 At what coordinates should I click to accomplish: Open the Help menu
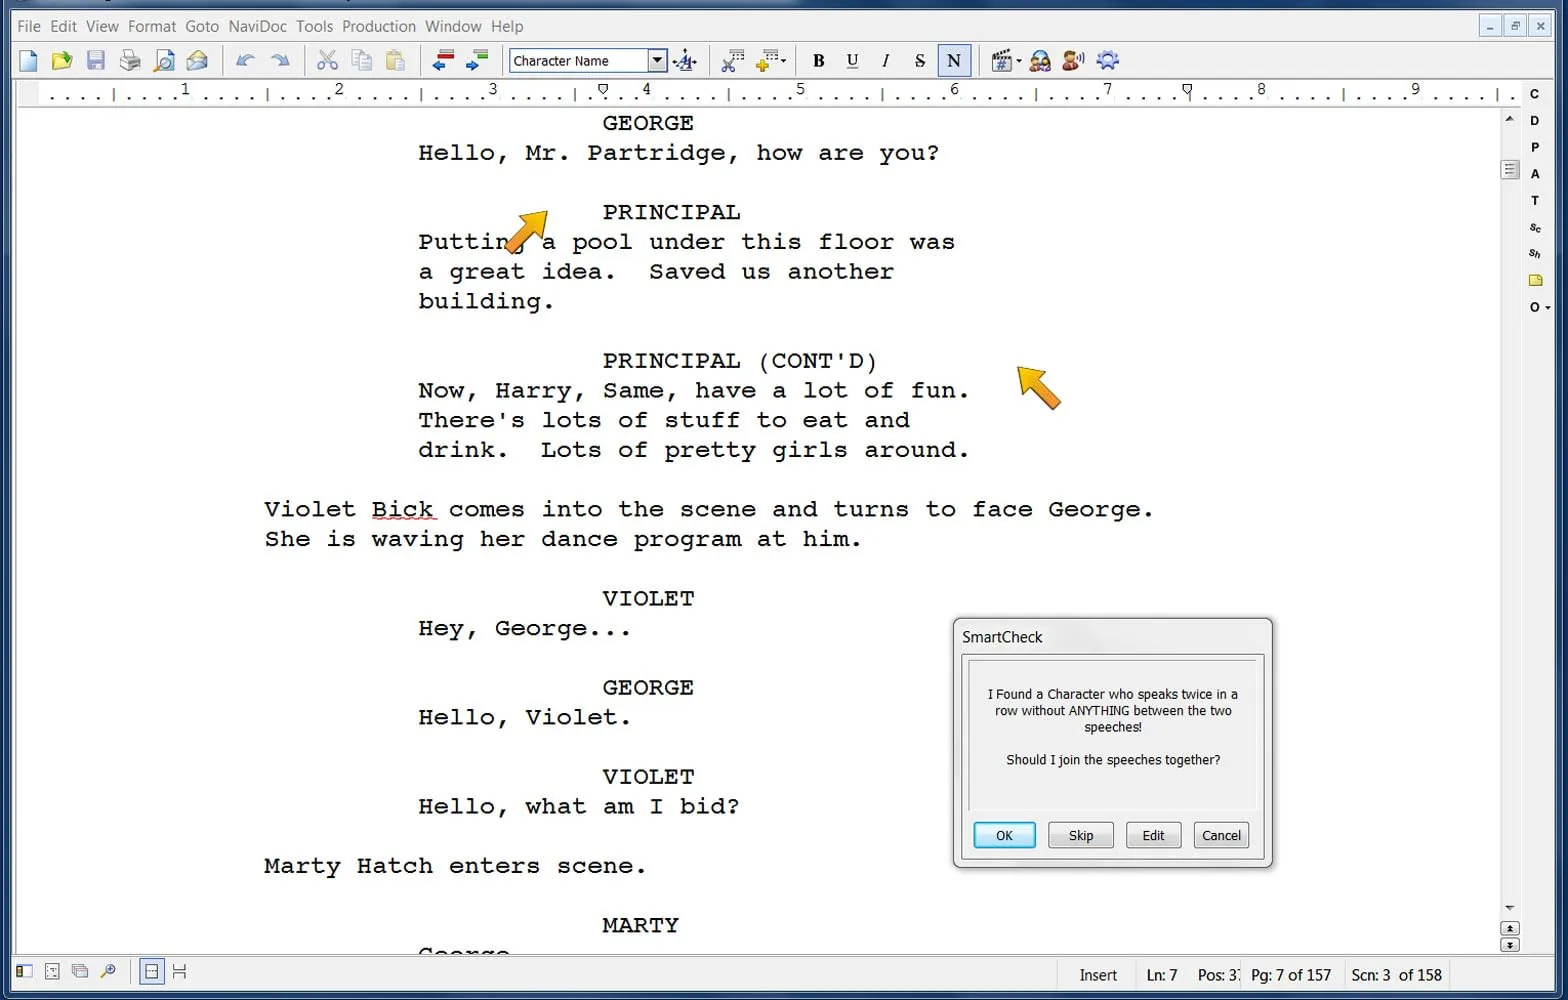coord(507,26)
